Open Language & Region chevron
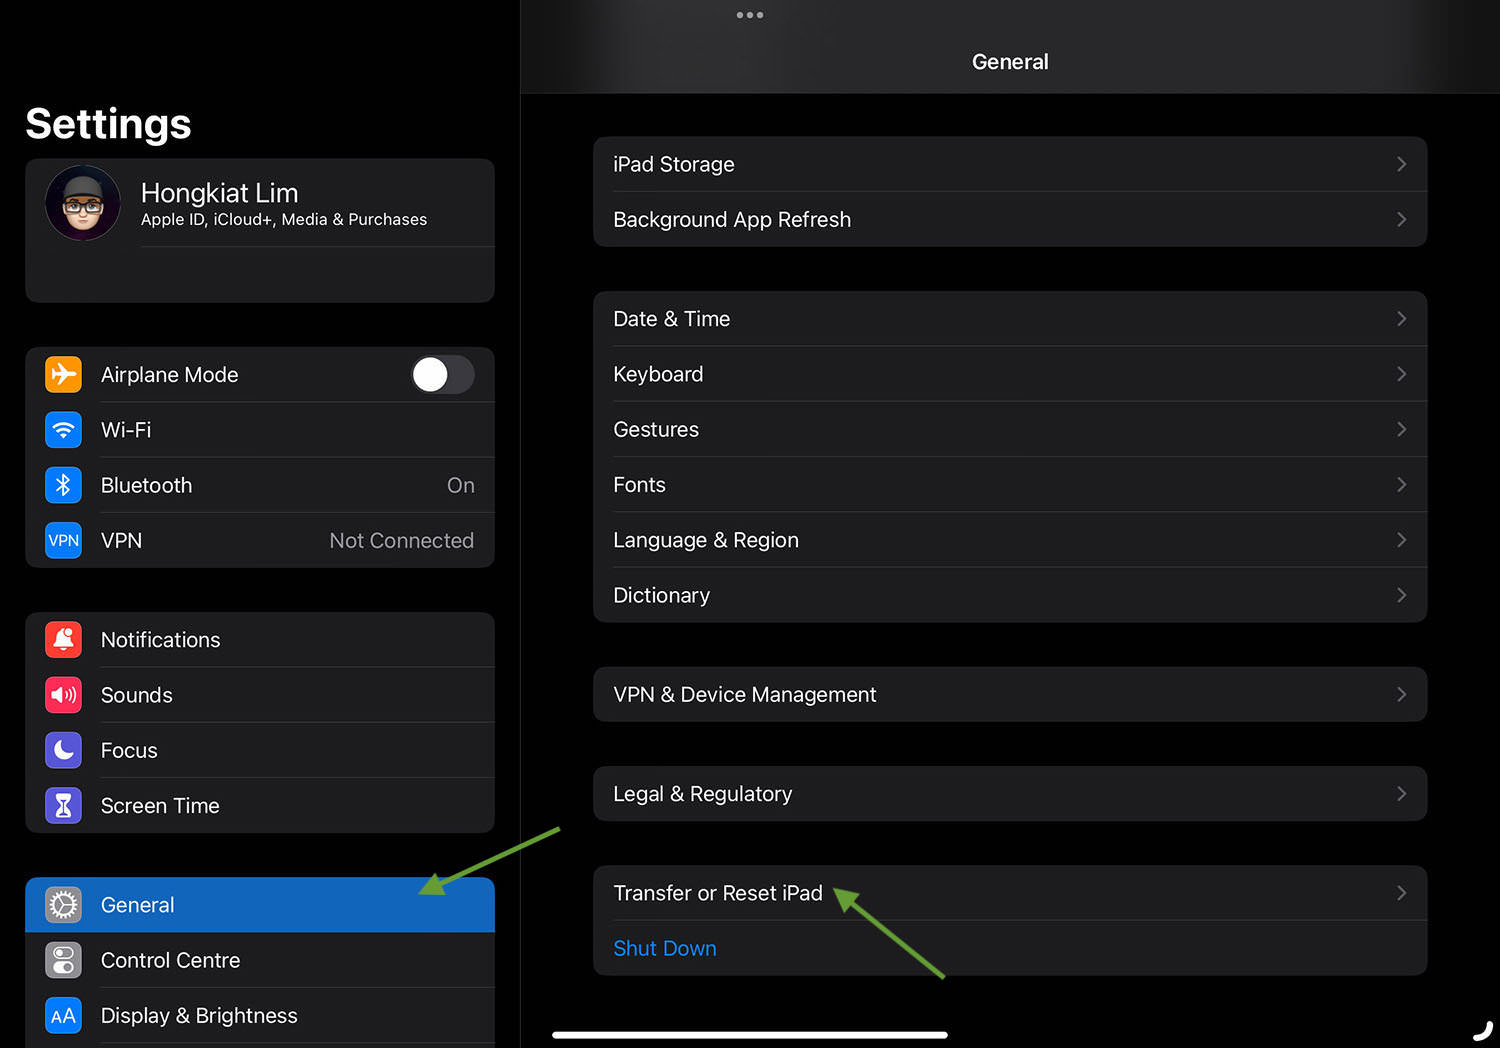1500x1048 pixels. coord(1401,540)
